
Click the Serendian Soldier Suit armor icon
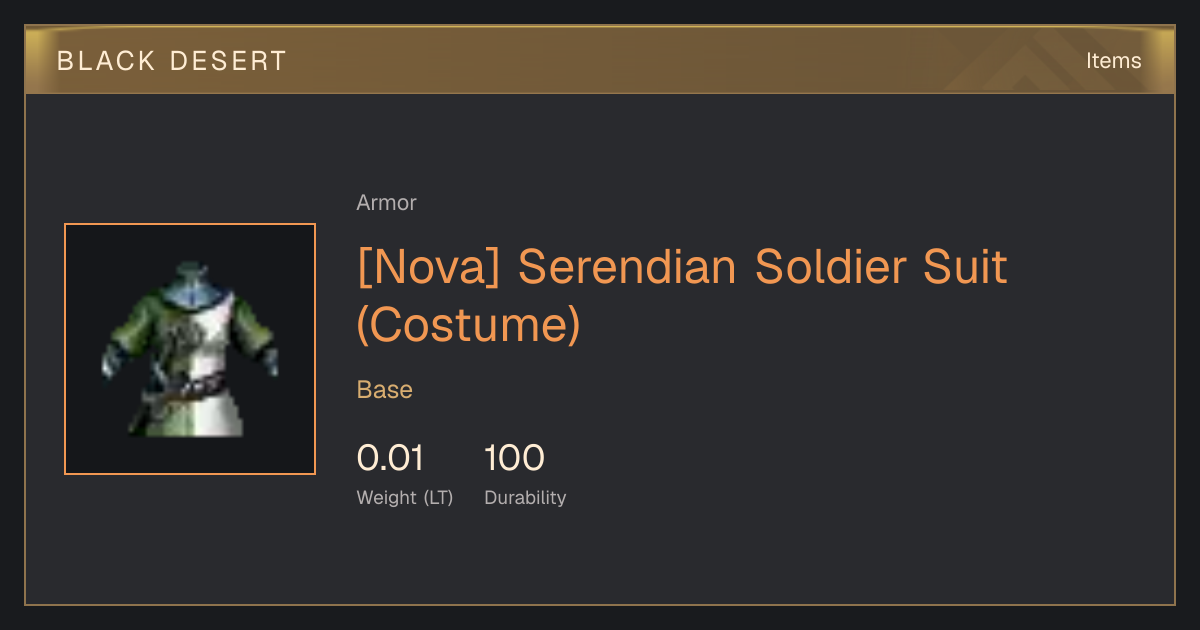[190, 349]
